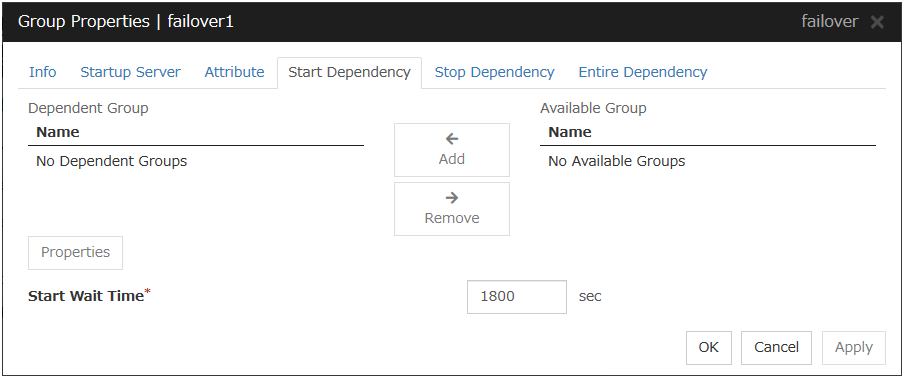
Task: Click the right arrow Remove icon
Action: click(452, 198)
